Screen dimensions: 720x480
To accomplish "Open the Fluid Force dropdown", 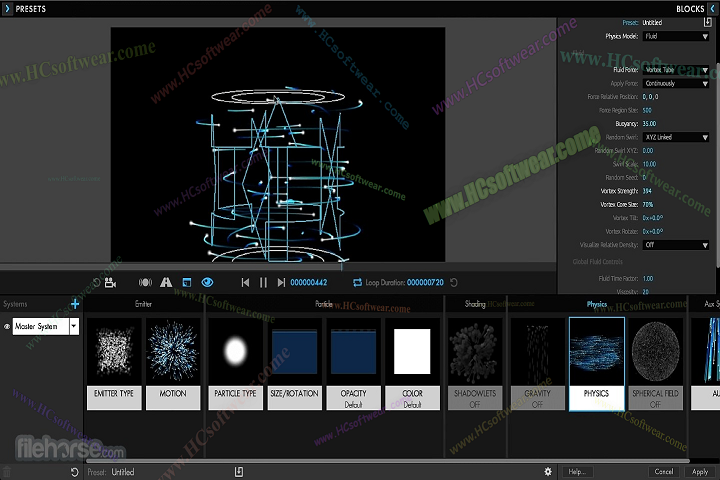I will tap(677, 70).
